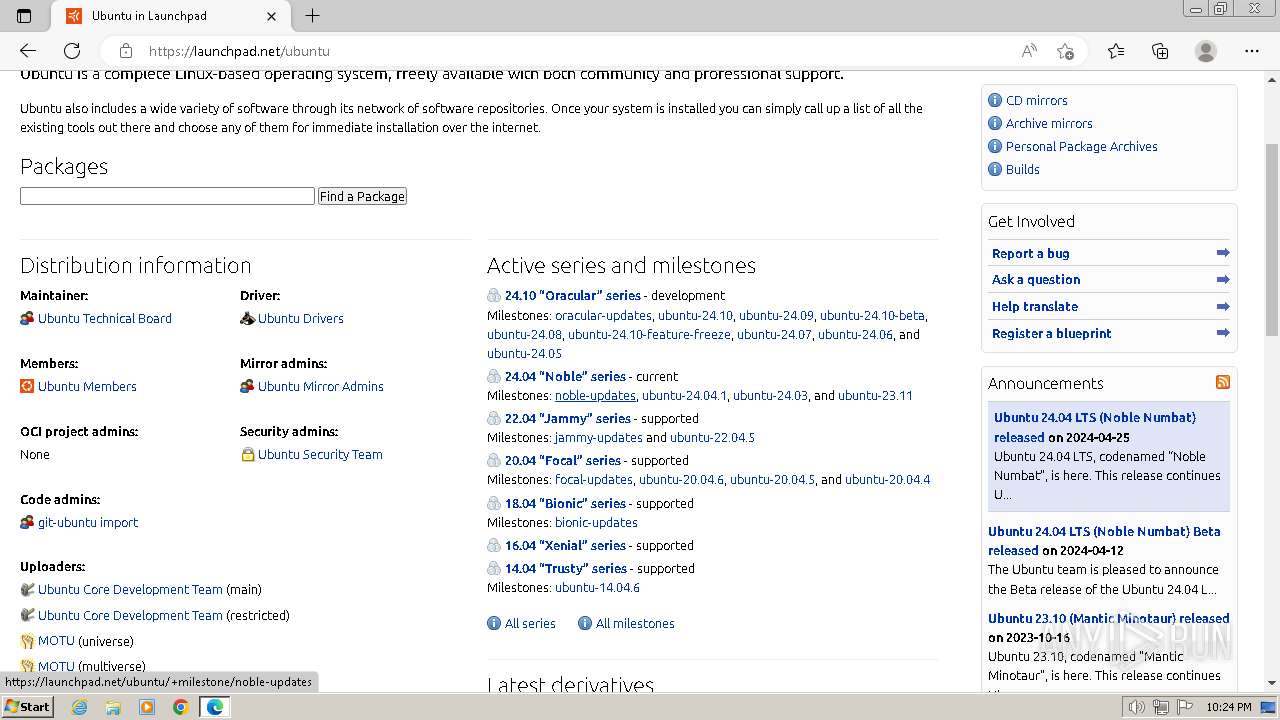Open the bionic-updates milestone link
This screenshot has height=720, width=1280.
click(596, 522)
